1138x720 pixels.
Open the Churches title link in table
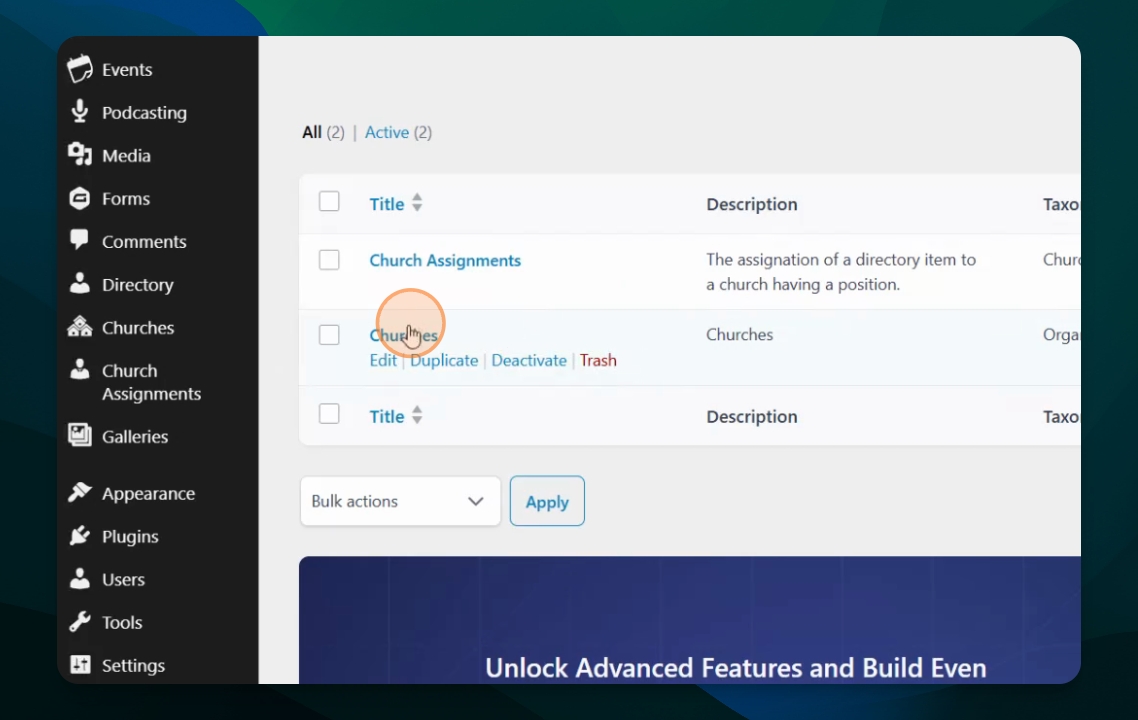pyautogui.click(x=404, y=335)
